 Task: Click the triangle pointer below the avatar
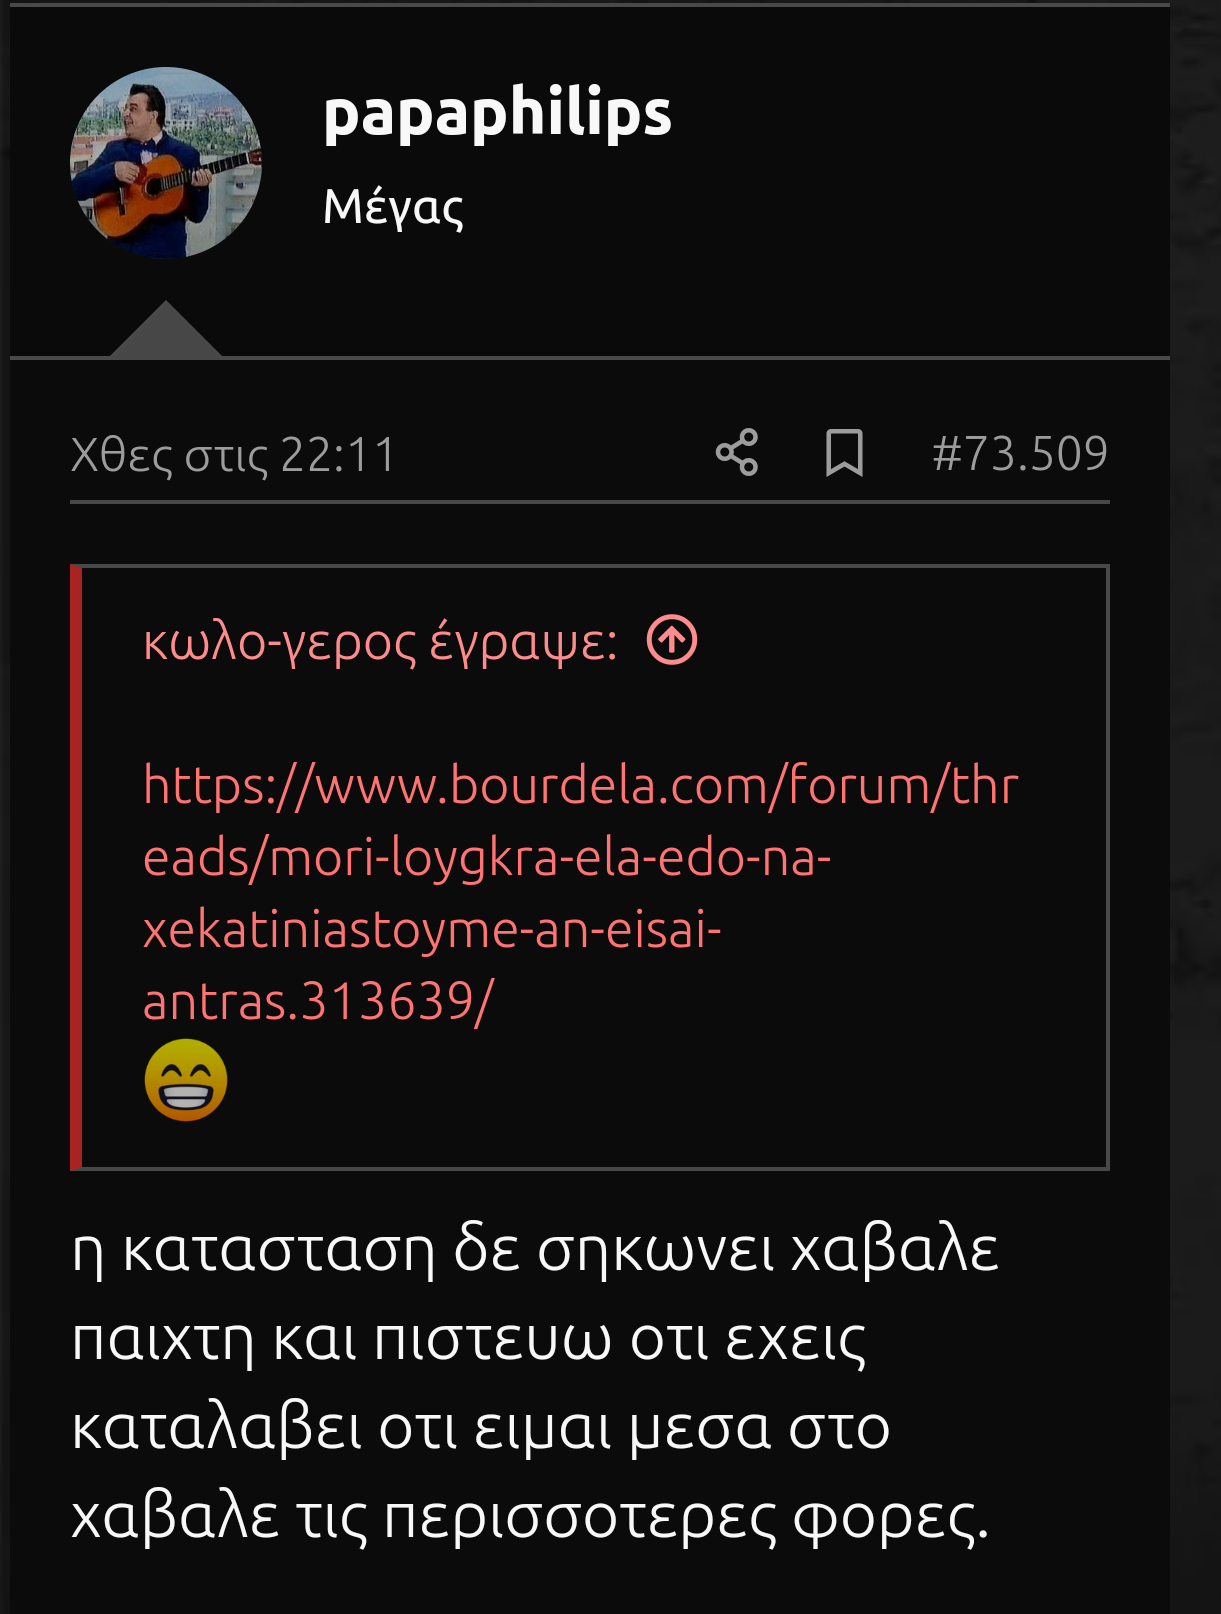[x=166, y=328]
